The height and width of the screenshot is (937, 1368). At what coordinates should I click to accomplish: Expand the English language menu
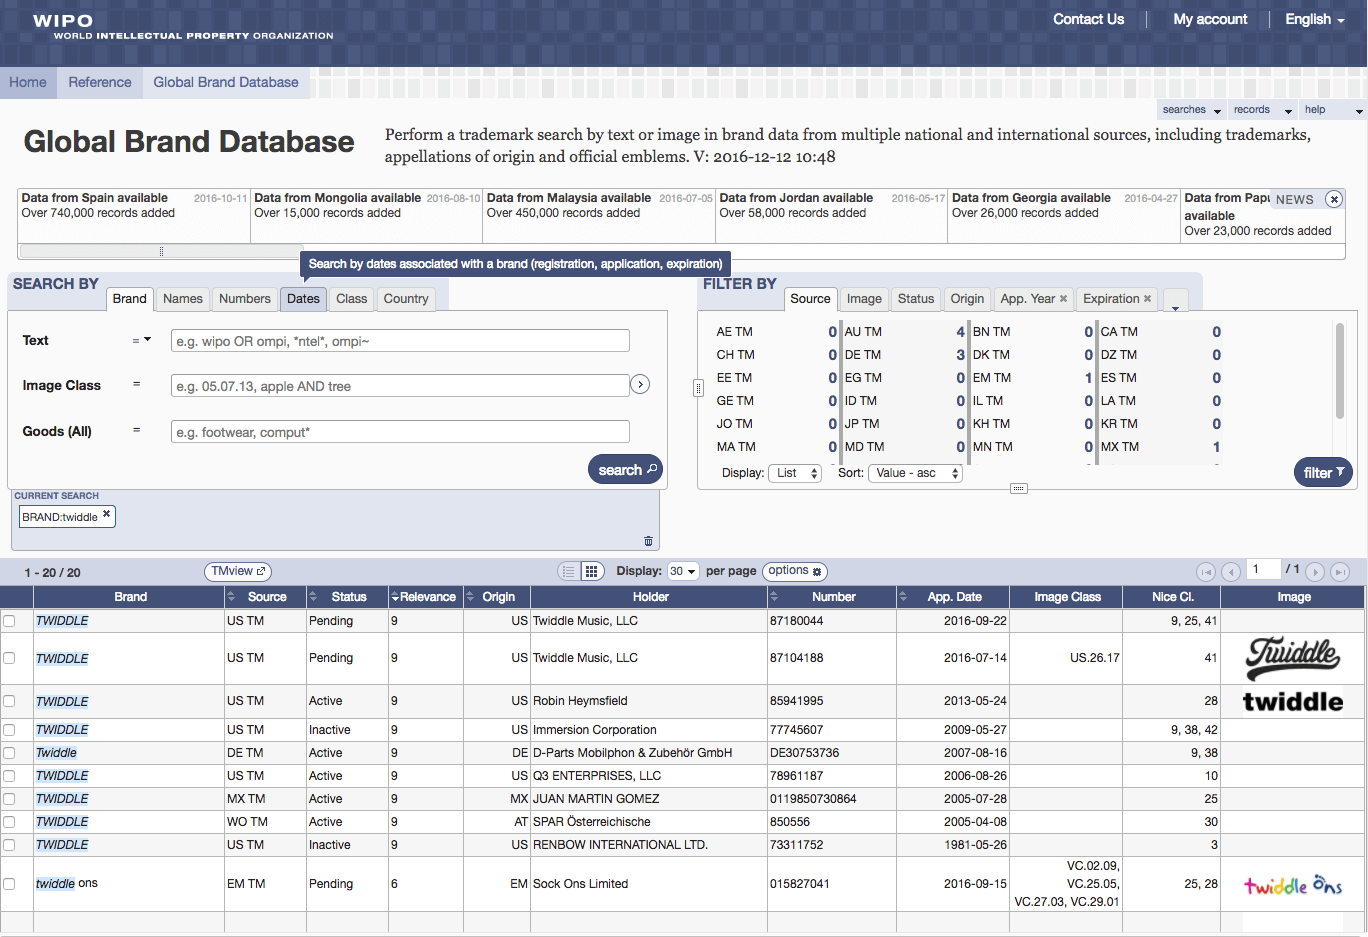1315,19
